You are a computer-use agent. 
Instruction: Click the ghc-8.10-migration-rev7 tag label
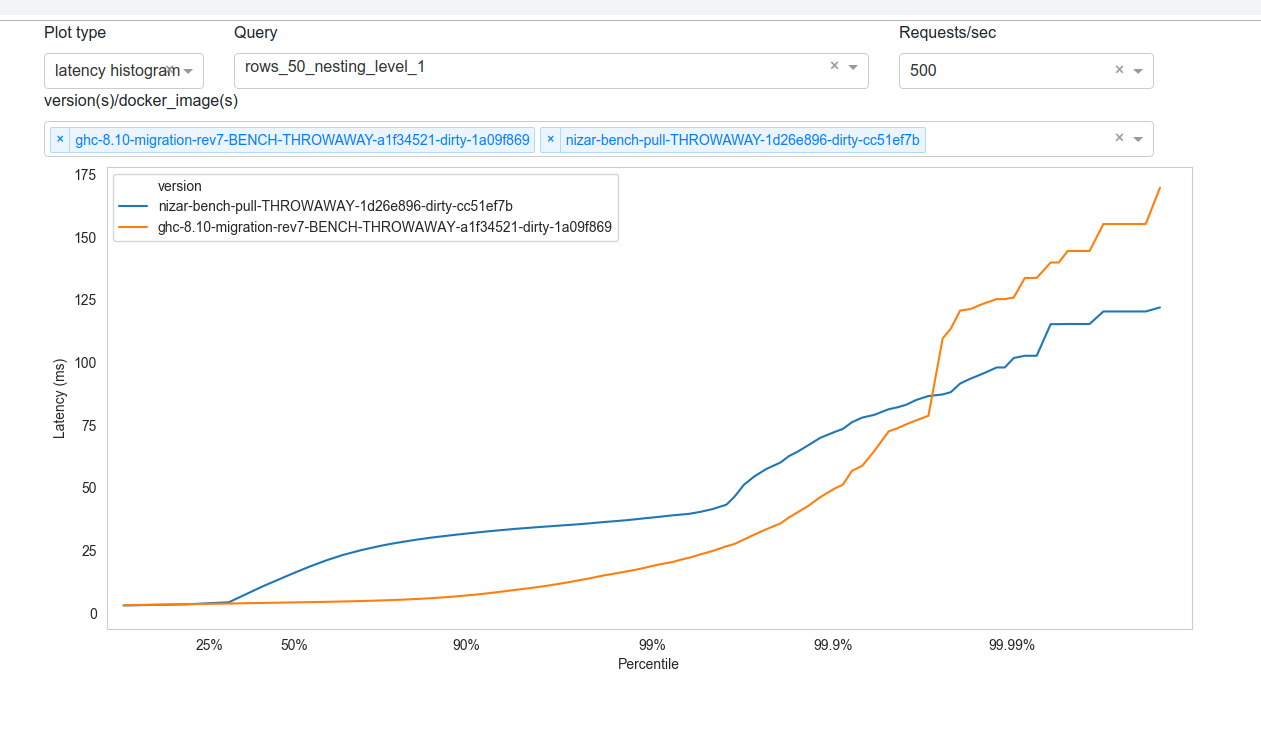302,140
